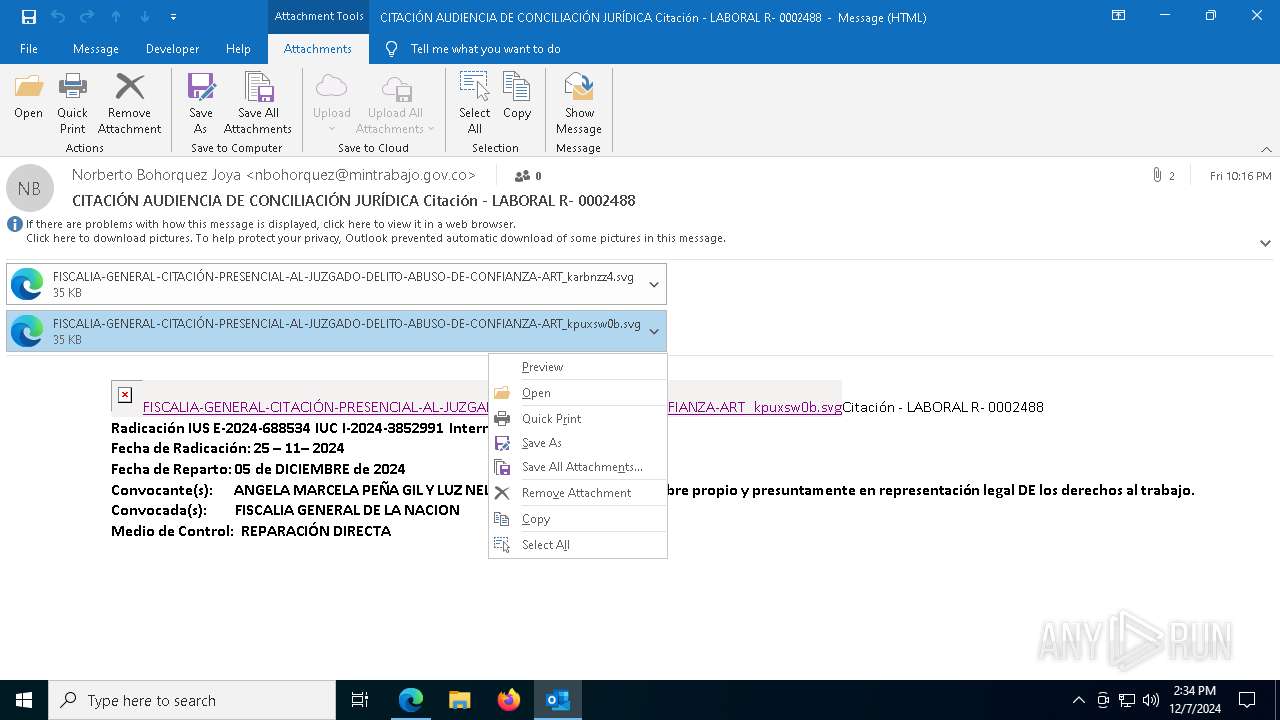Click the Save icon in quick access toolbar
The height and width of the screenshot is (720, 1280).
(28, 17)
